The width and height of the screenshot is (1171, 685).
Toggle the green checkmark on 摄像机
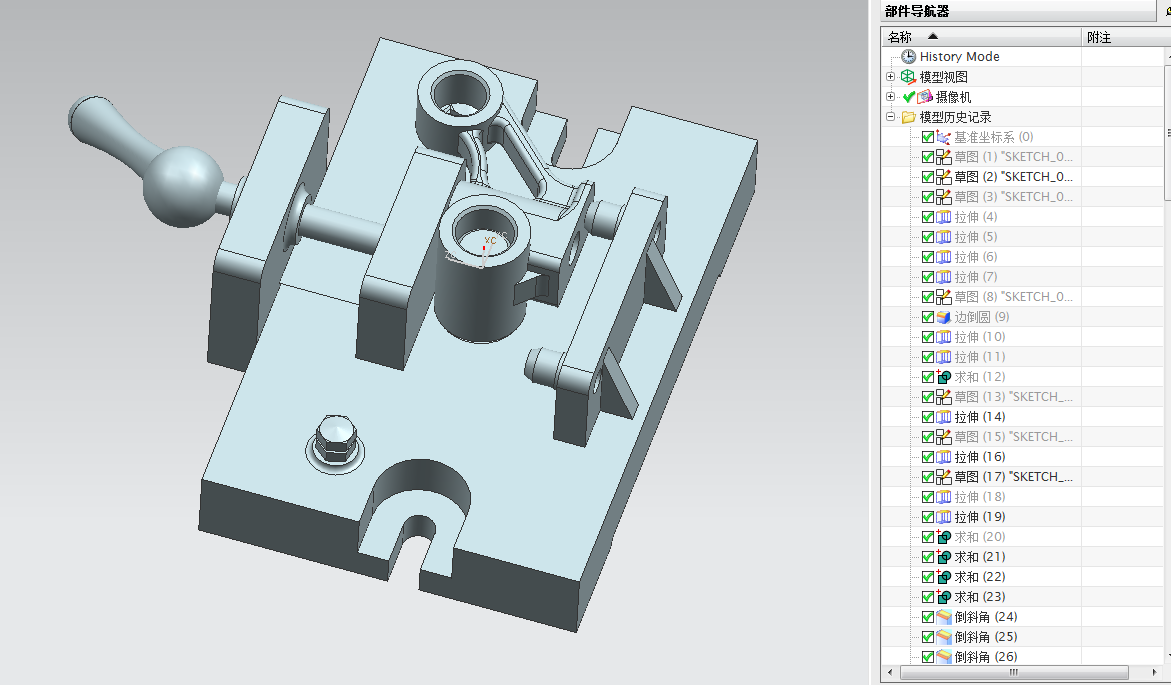coord(909,97)
